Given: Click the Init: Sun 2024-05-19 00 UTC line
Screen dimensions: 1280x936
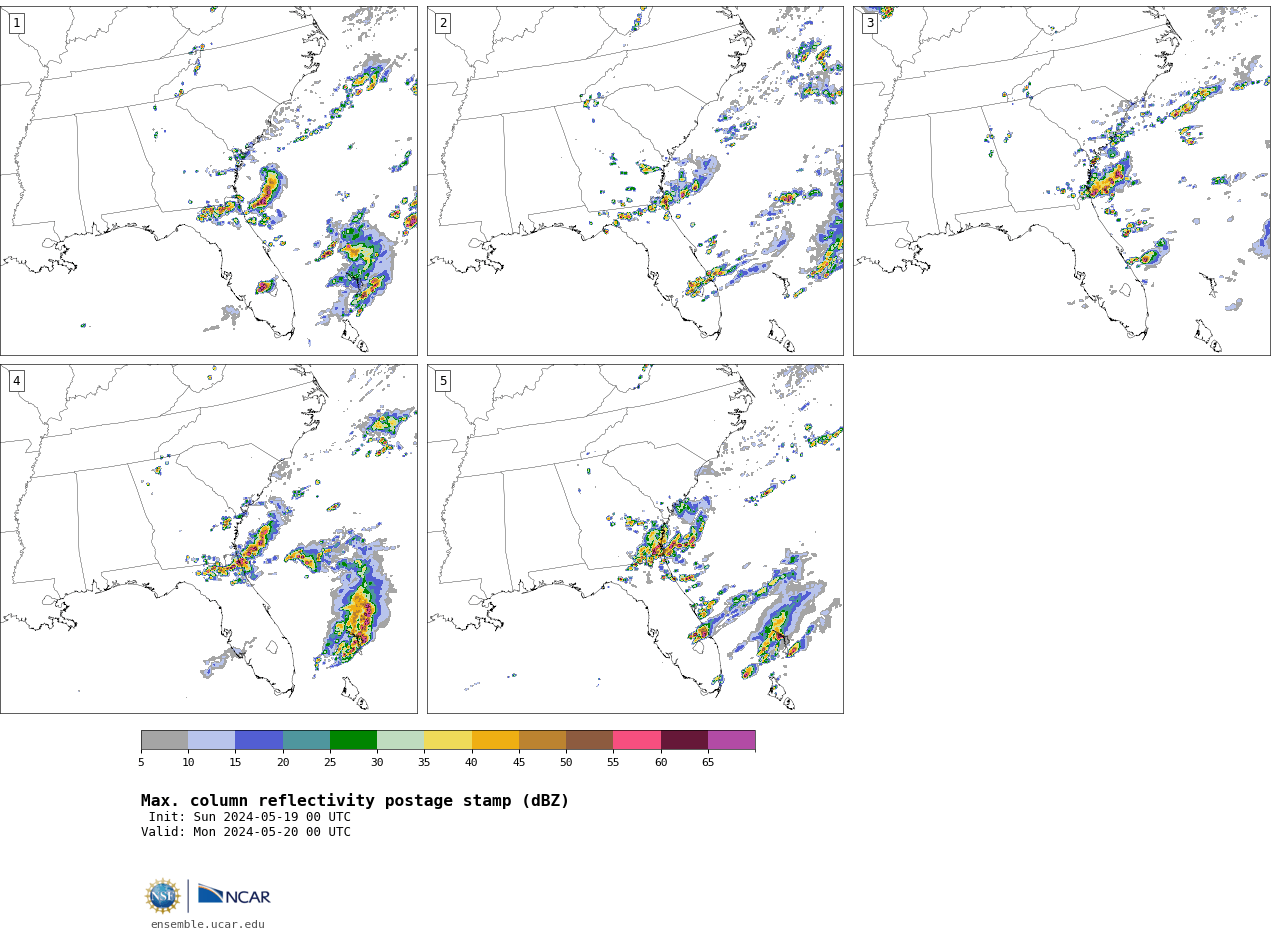Looking at the screenshot, I should (249, 817).
